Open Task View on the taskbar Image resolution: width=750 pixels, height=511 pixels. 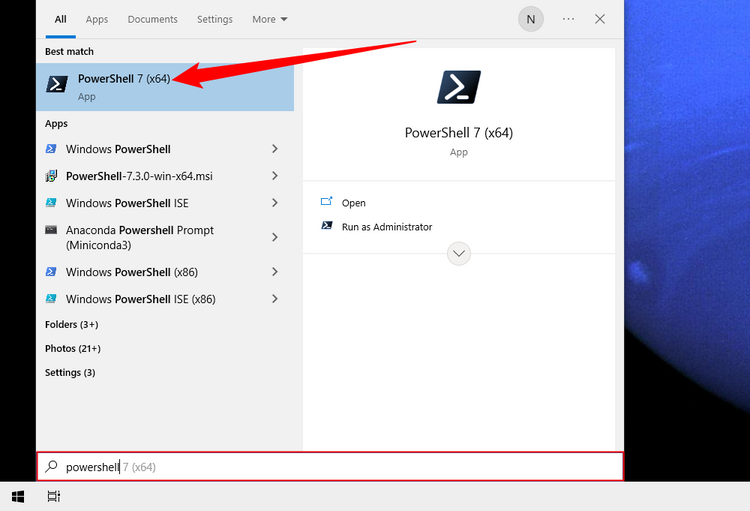pos(54,497)
